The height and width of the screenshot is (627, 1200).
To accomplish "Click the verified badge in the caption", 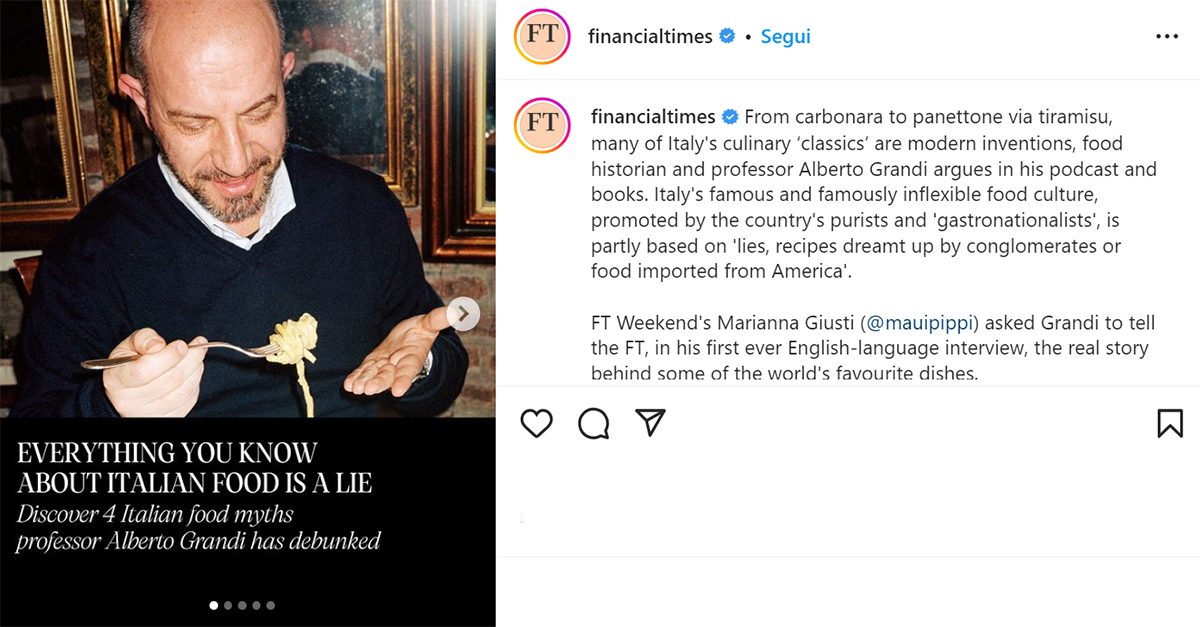I will pos(731,117).
